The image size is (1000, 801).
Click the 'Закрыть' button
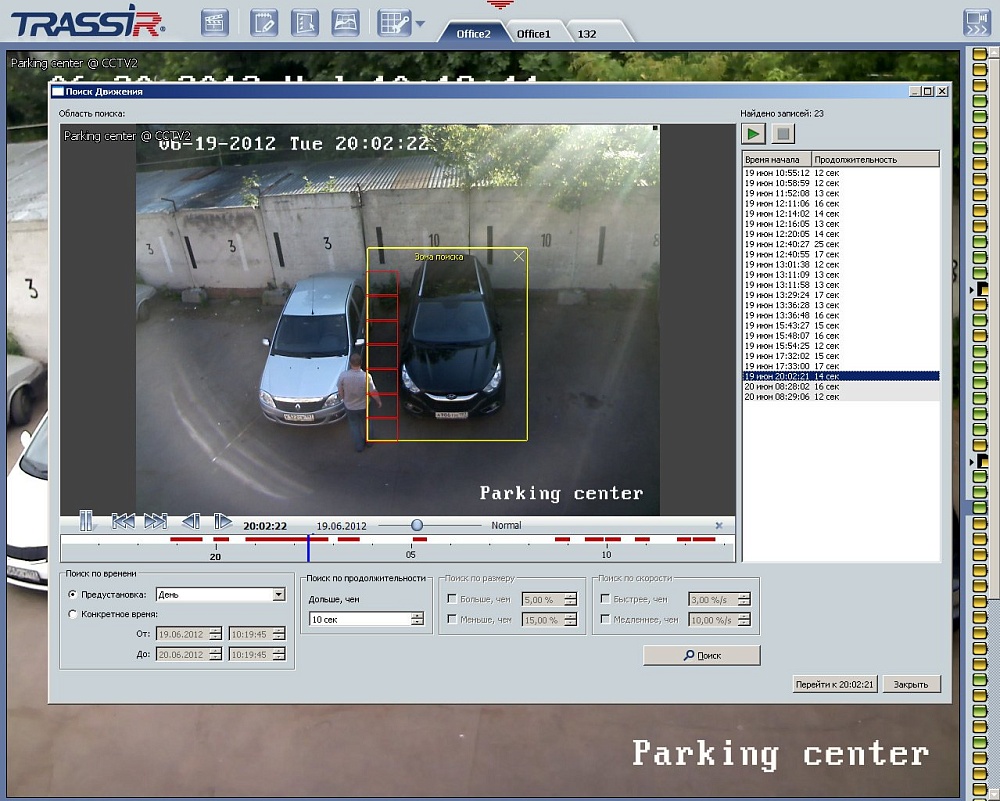coord(911,684)
